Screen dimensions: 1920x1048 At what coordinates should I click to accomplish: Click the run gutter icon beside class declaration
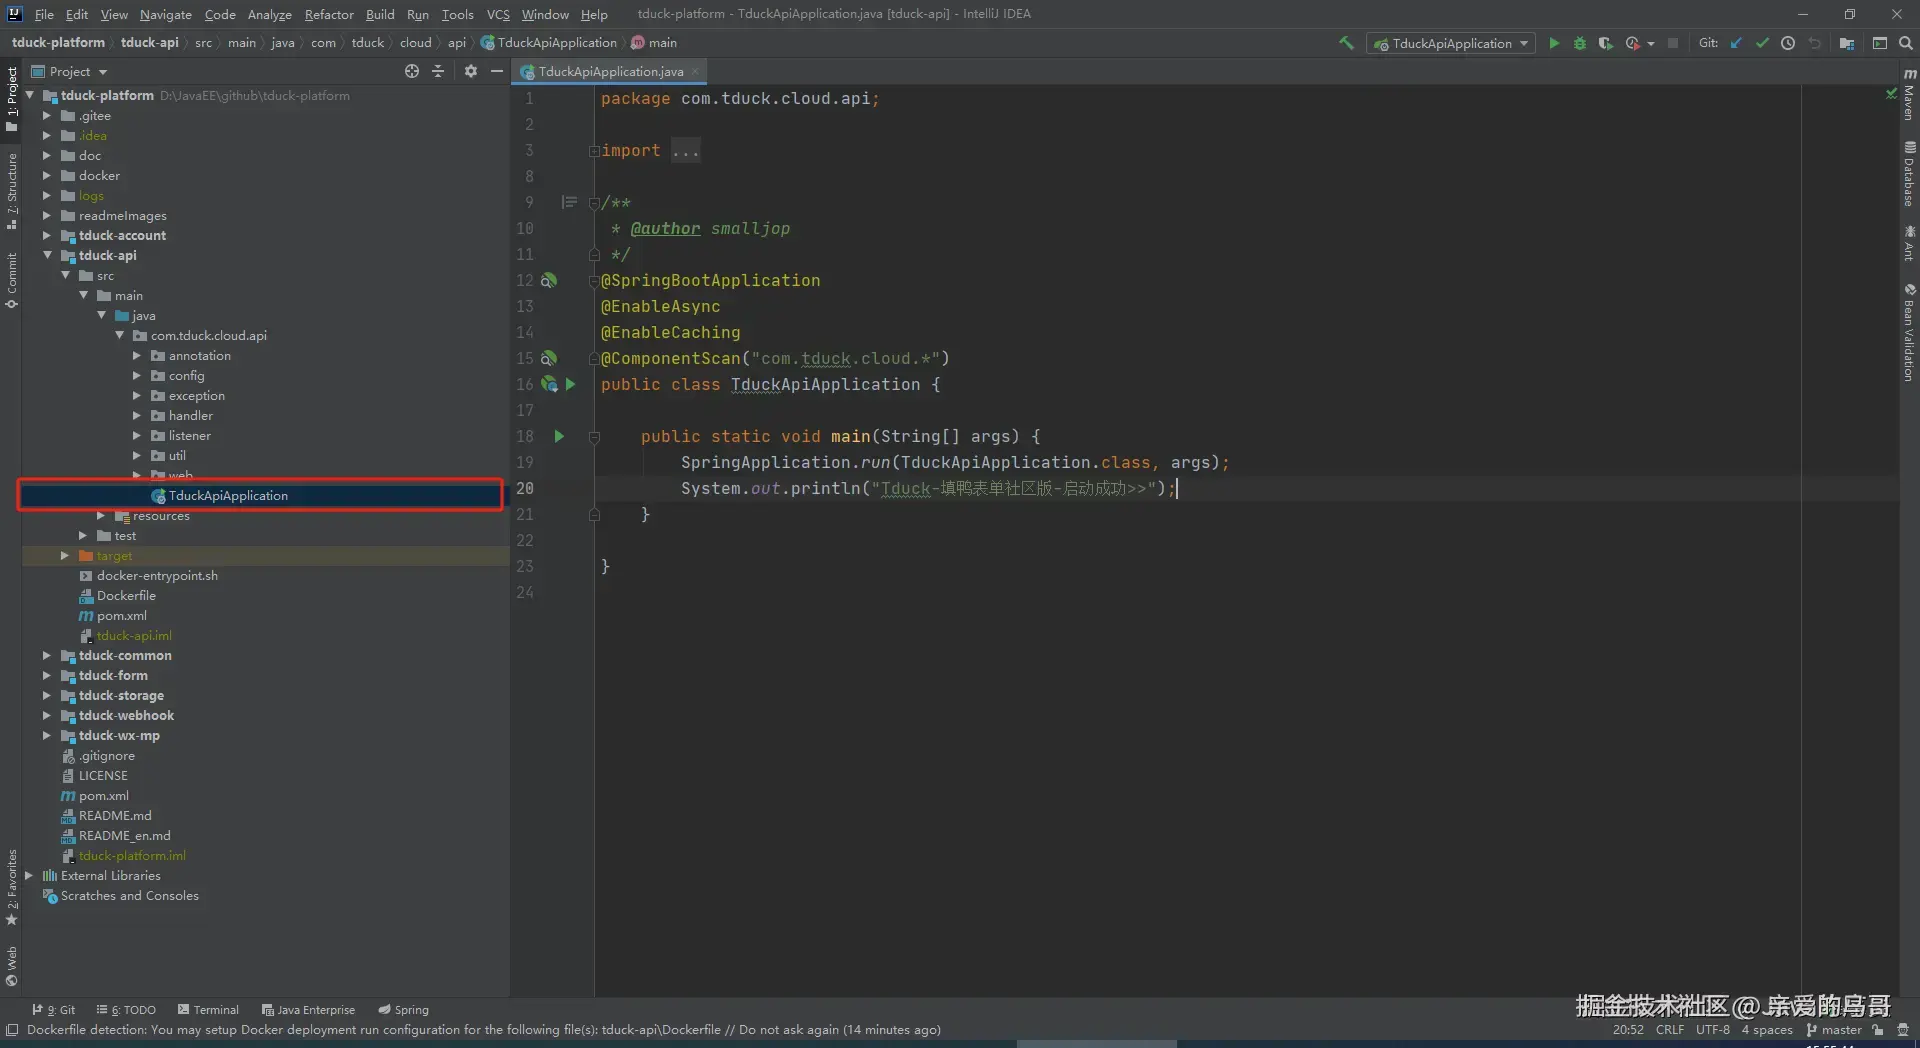click(x=570, y=384)
